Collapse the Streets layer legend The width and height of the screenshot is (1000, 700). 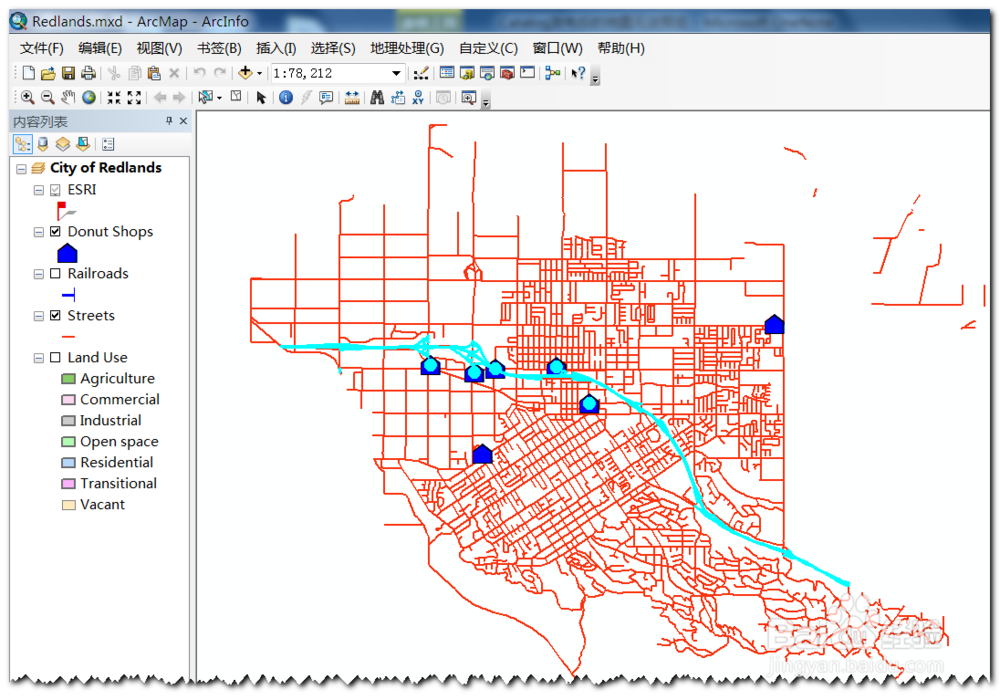coord(39,316)
